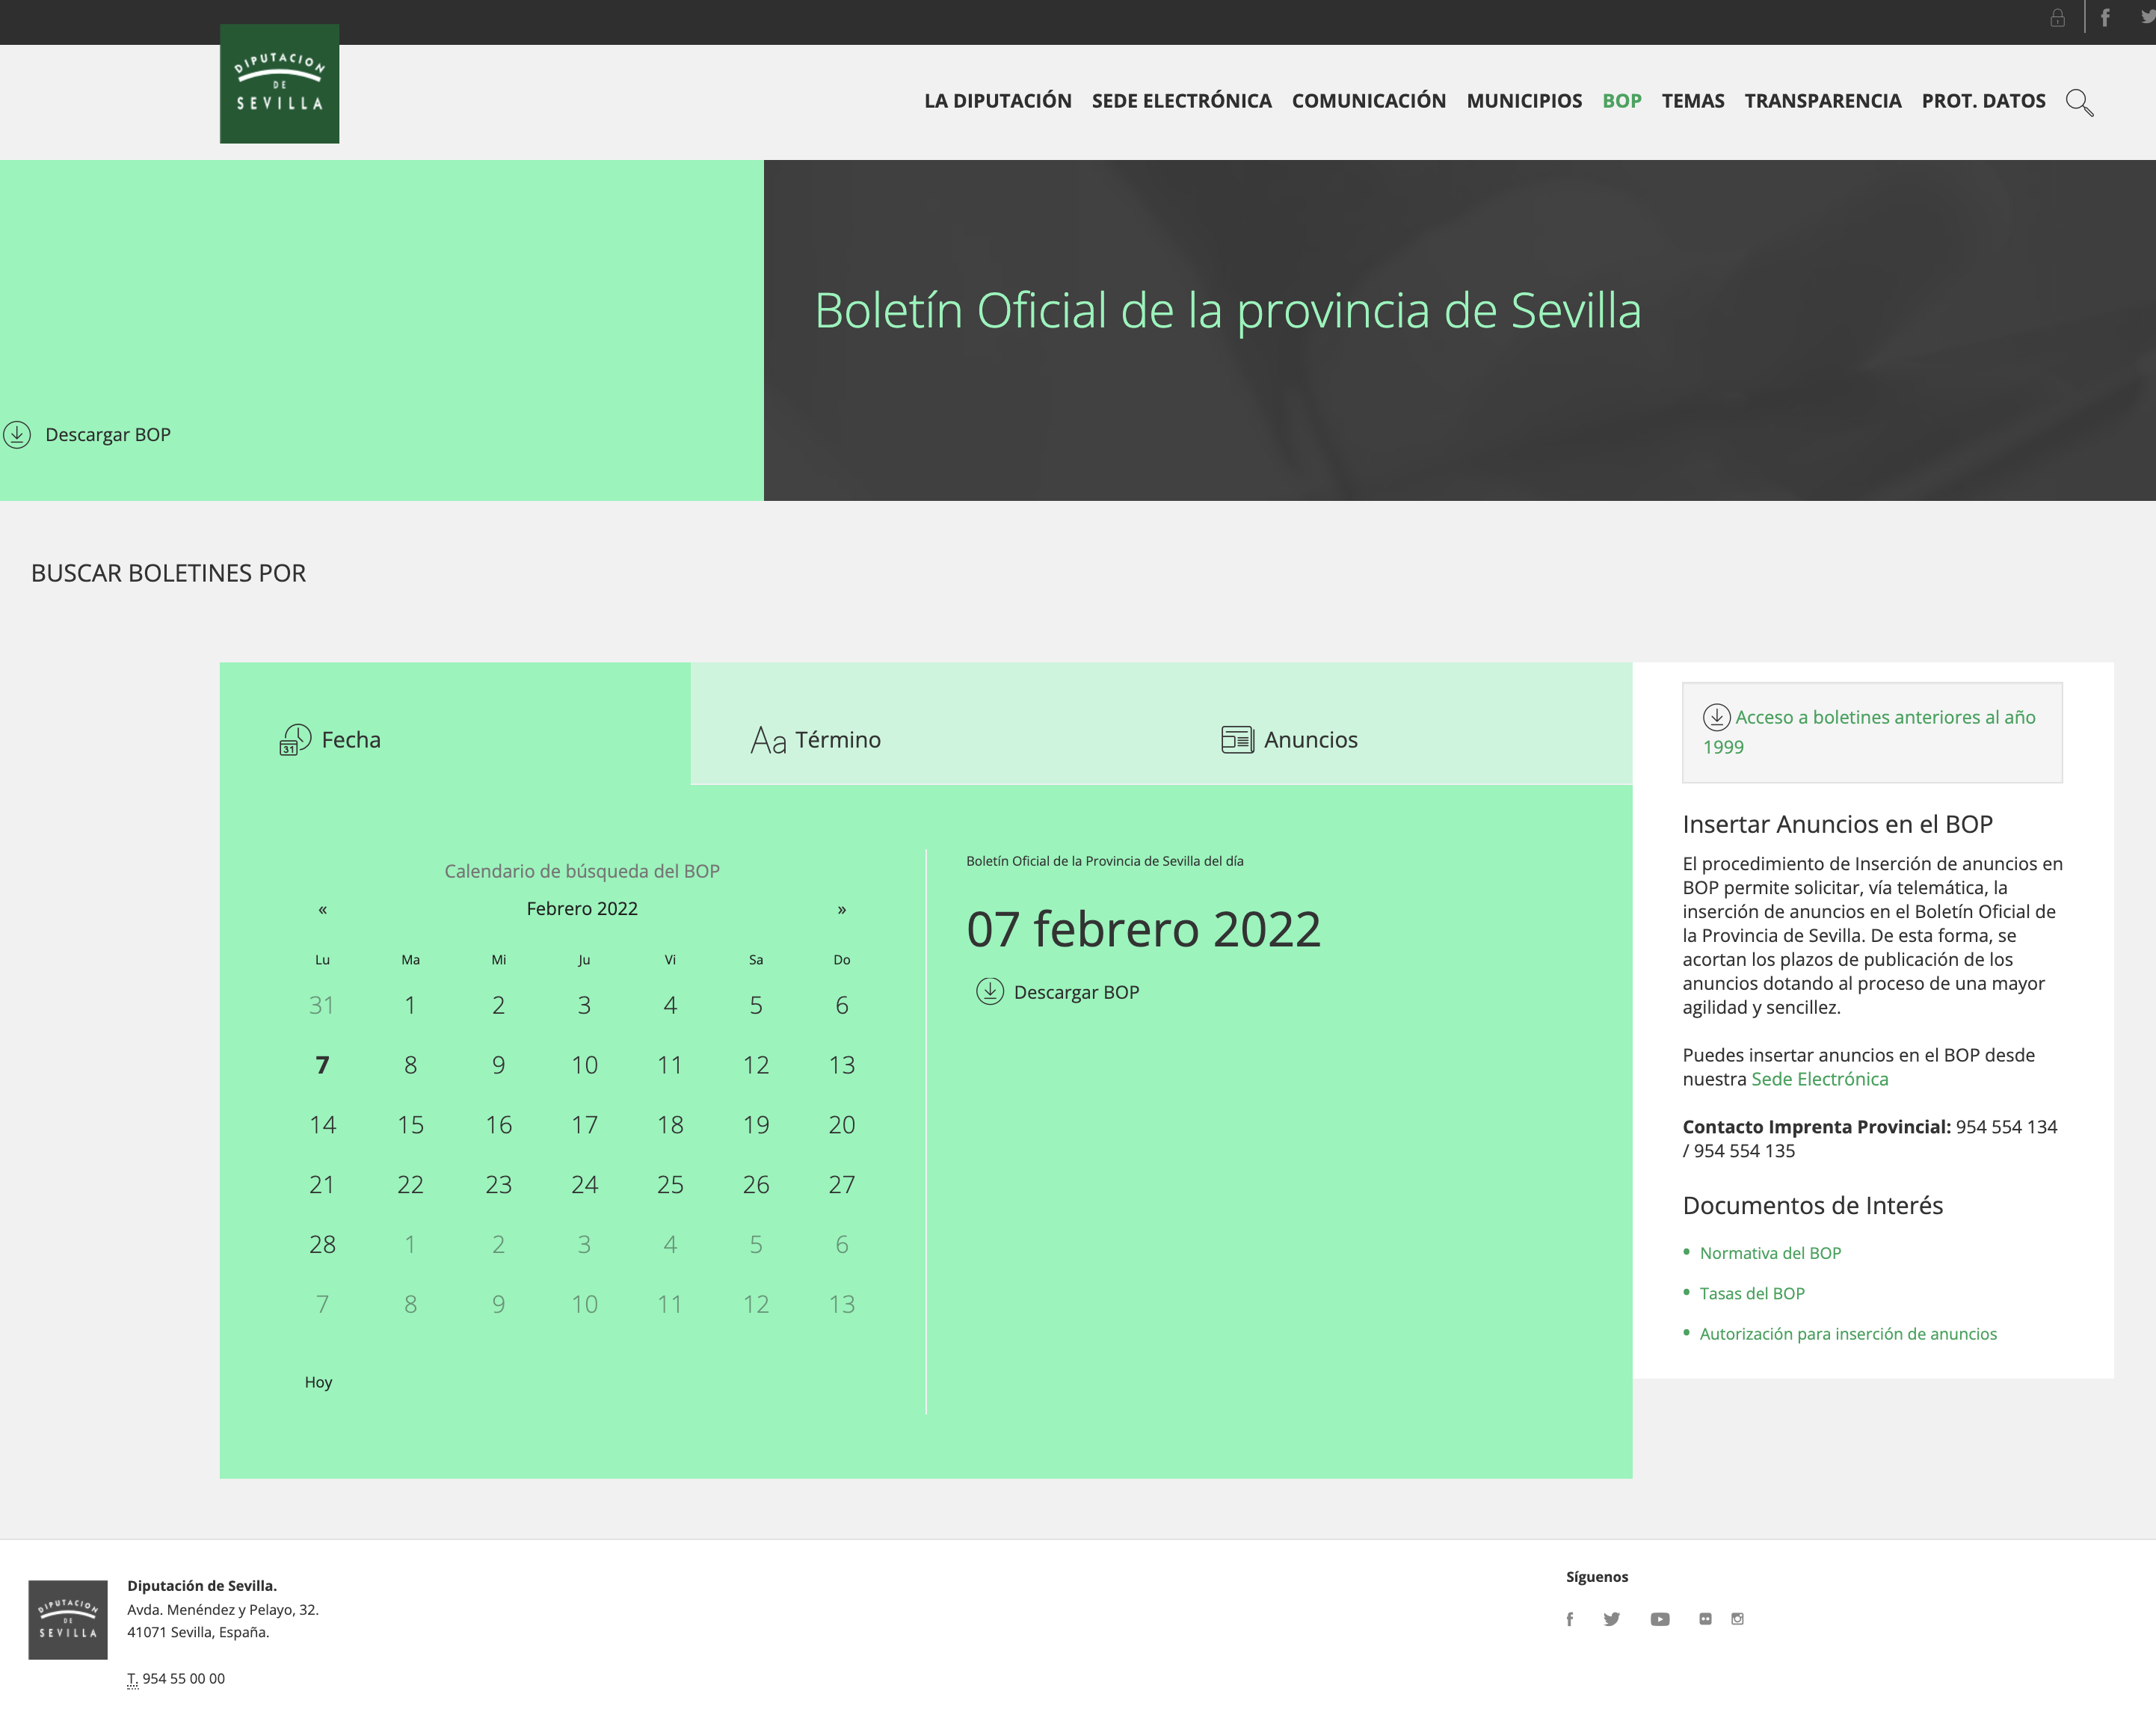Go to next month with » arrow
This screenshot has width=2156, height=1712.
point(842,909)
